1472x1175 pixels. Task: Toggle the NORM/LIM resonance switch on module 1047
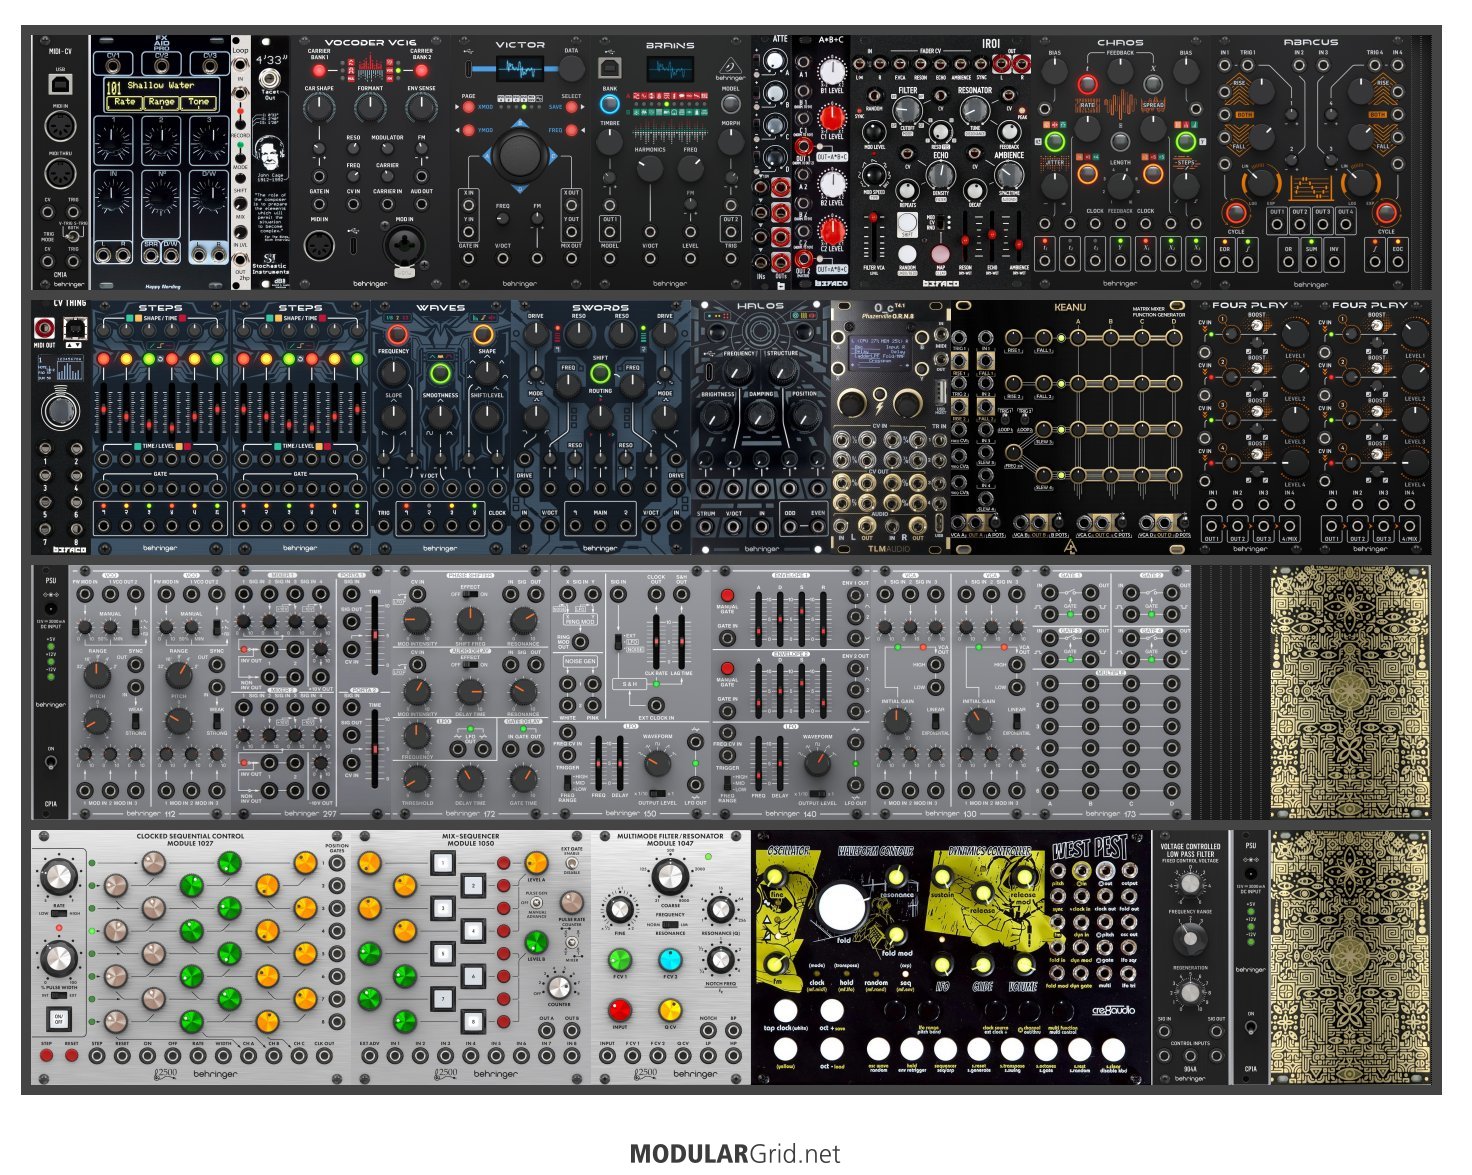668,925
